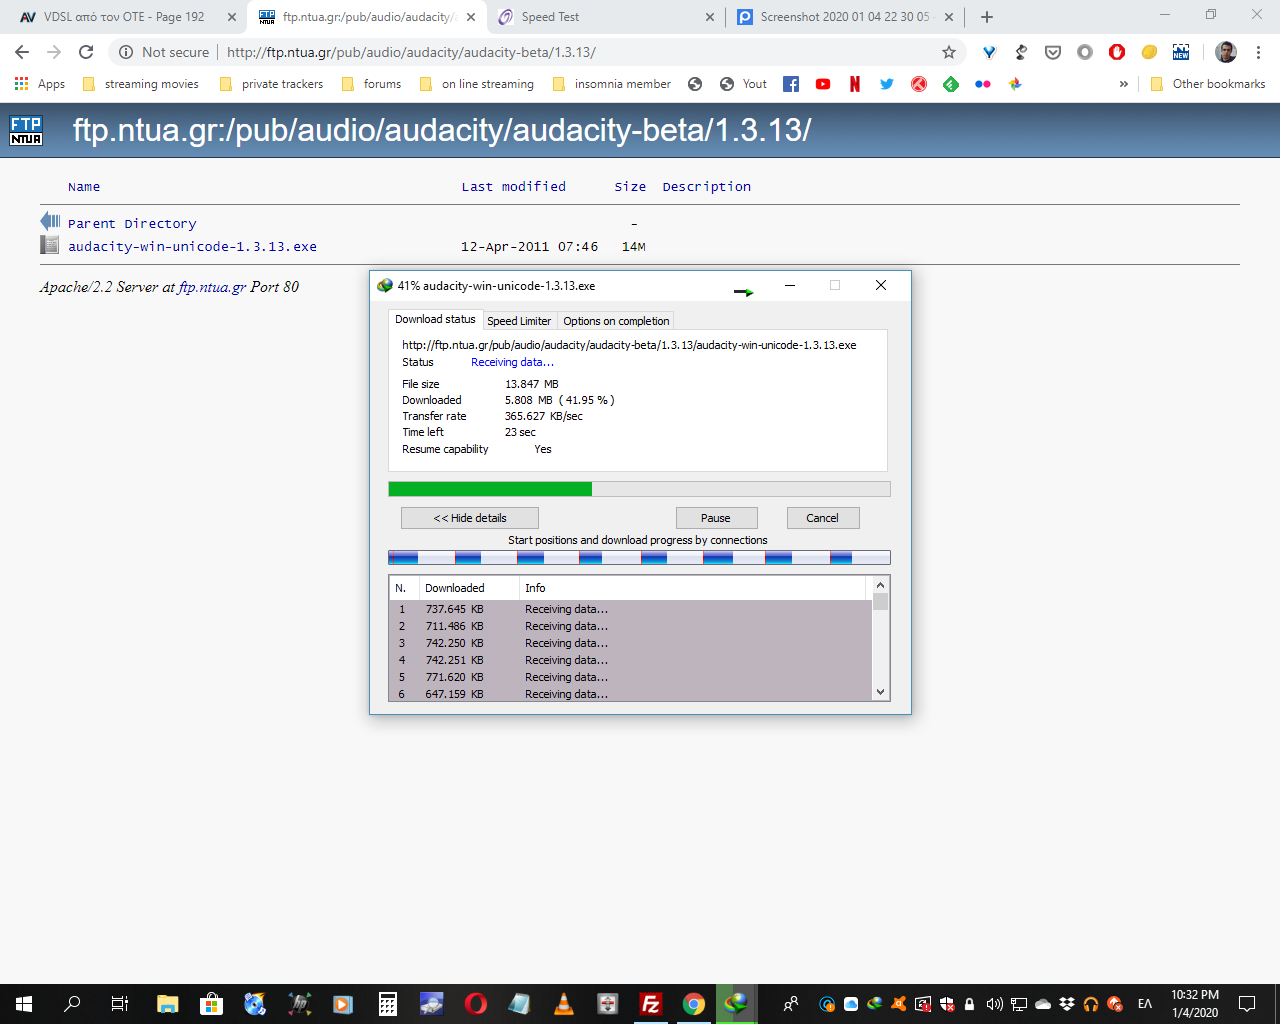
Task: Open Microsoft Store from taskbar
Action: (x=211, y=1004)
